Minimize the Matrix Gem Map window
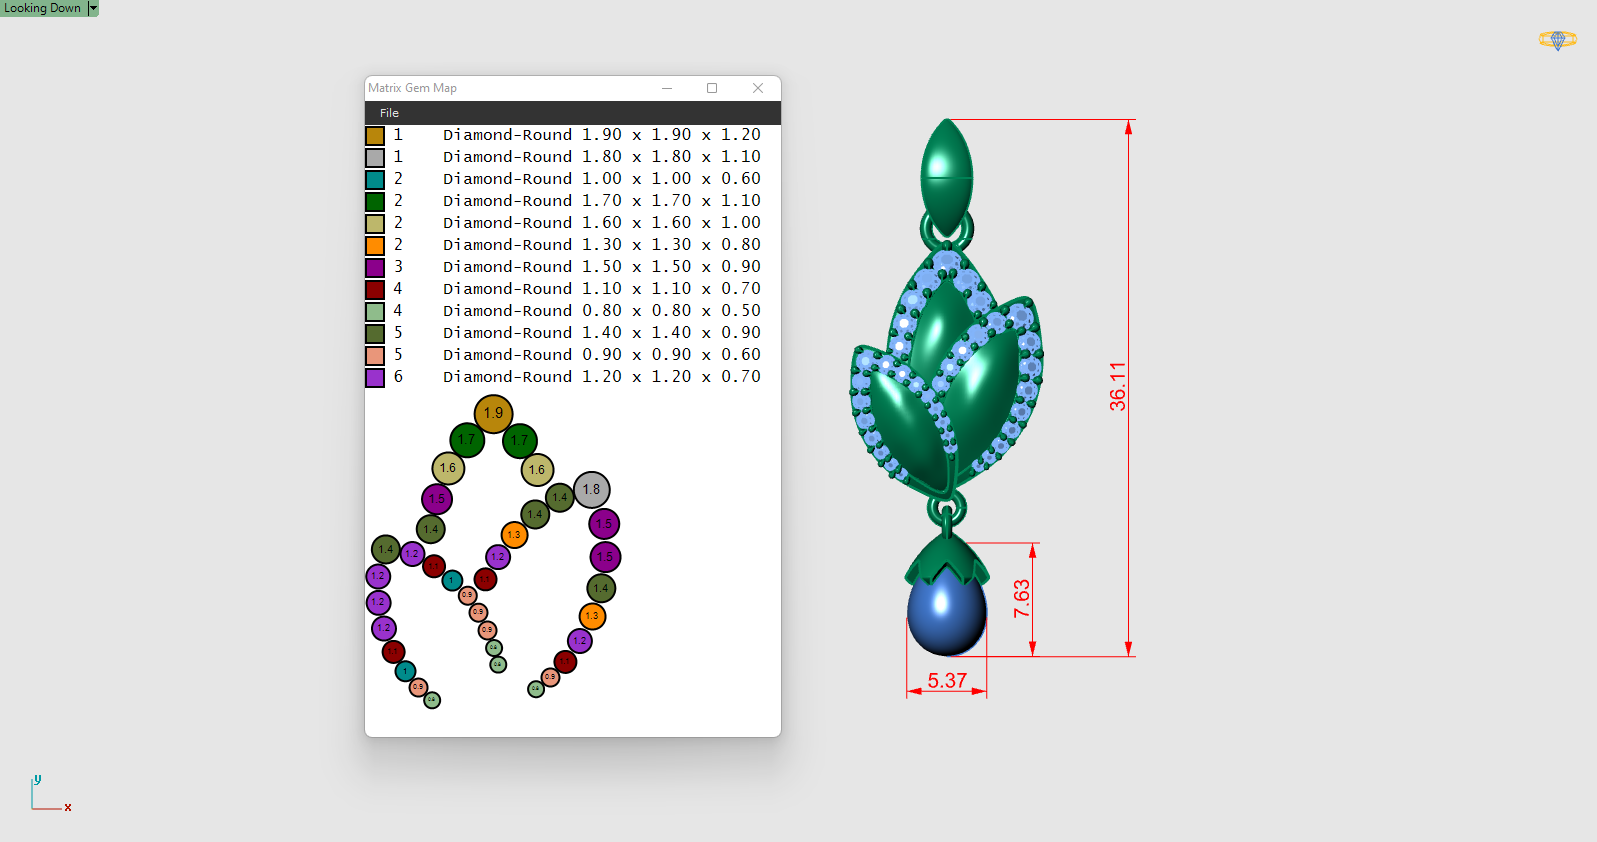This screenshot has width=1597, height=842. pos(667,88)
